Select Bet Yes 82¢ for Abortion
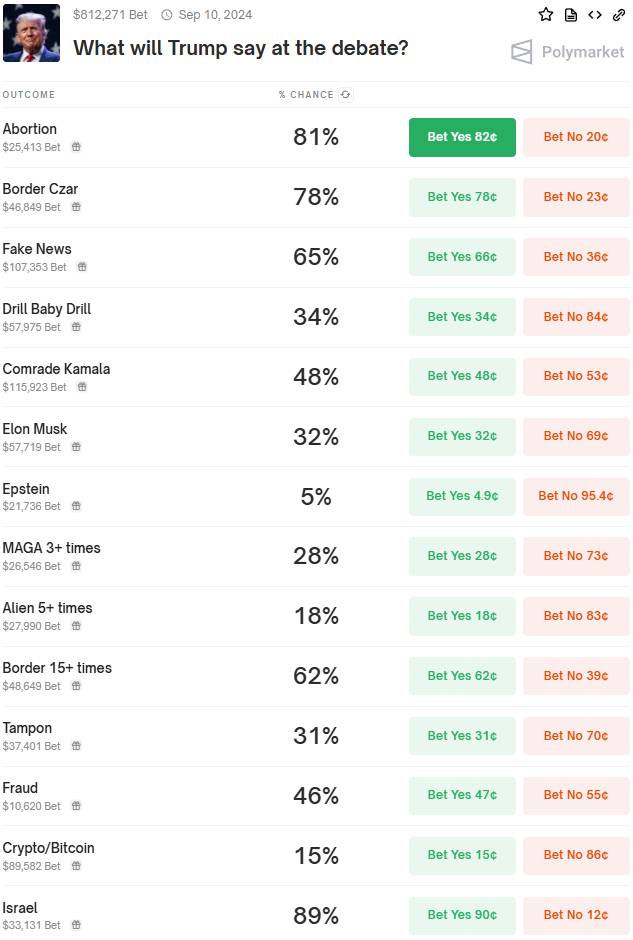 point(462,137)
